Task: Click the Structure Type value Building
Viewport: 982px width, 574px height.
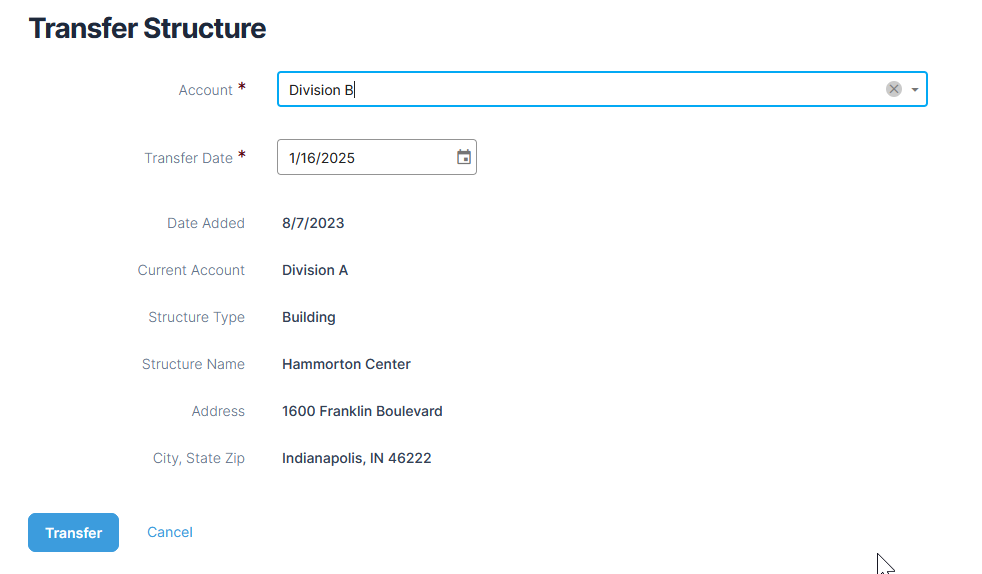Action: (x=309, y=317)
